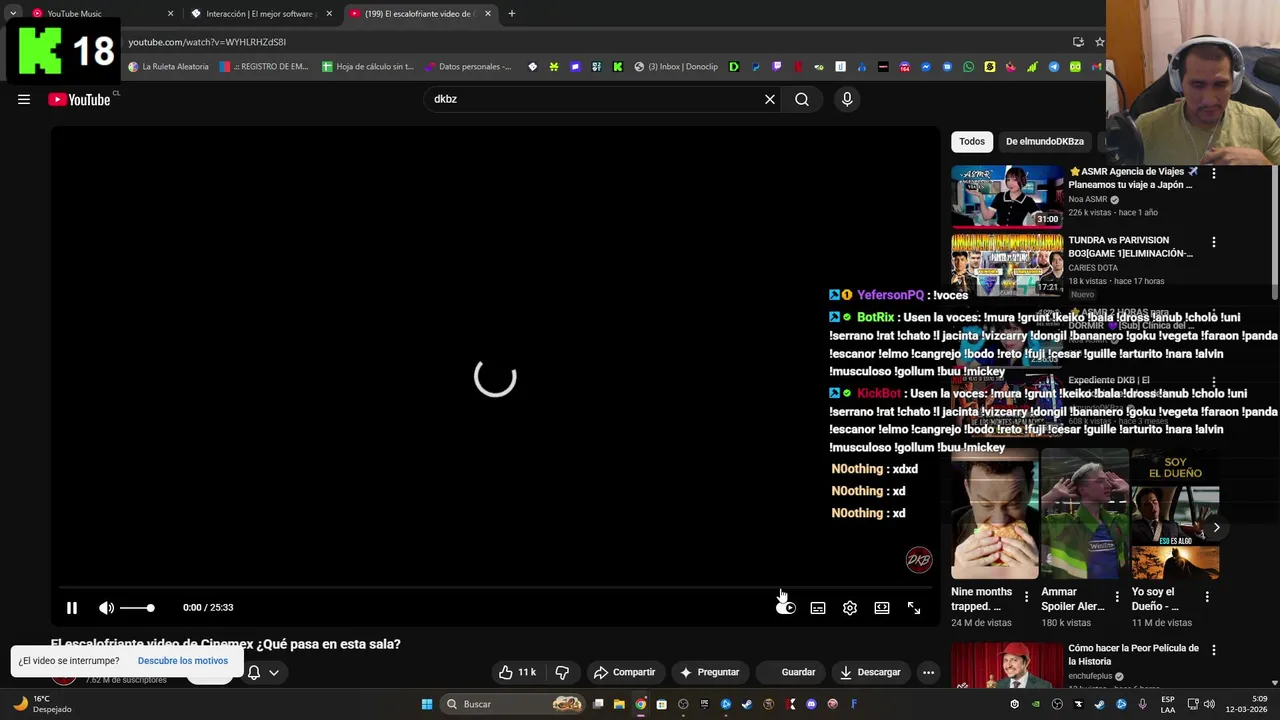Open Datos personales bookmark

468,67
